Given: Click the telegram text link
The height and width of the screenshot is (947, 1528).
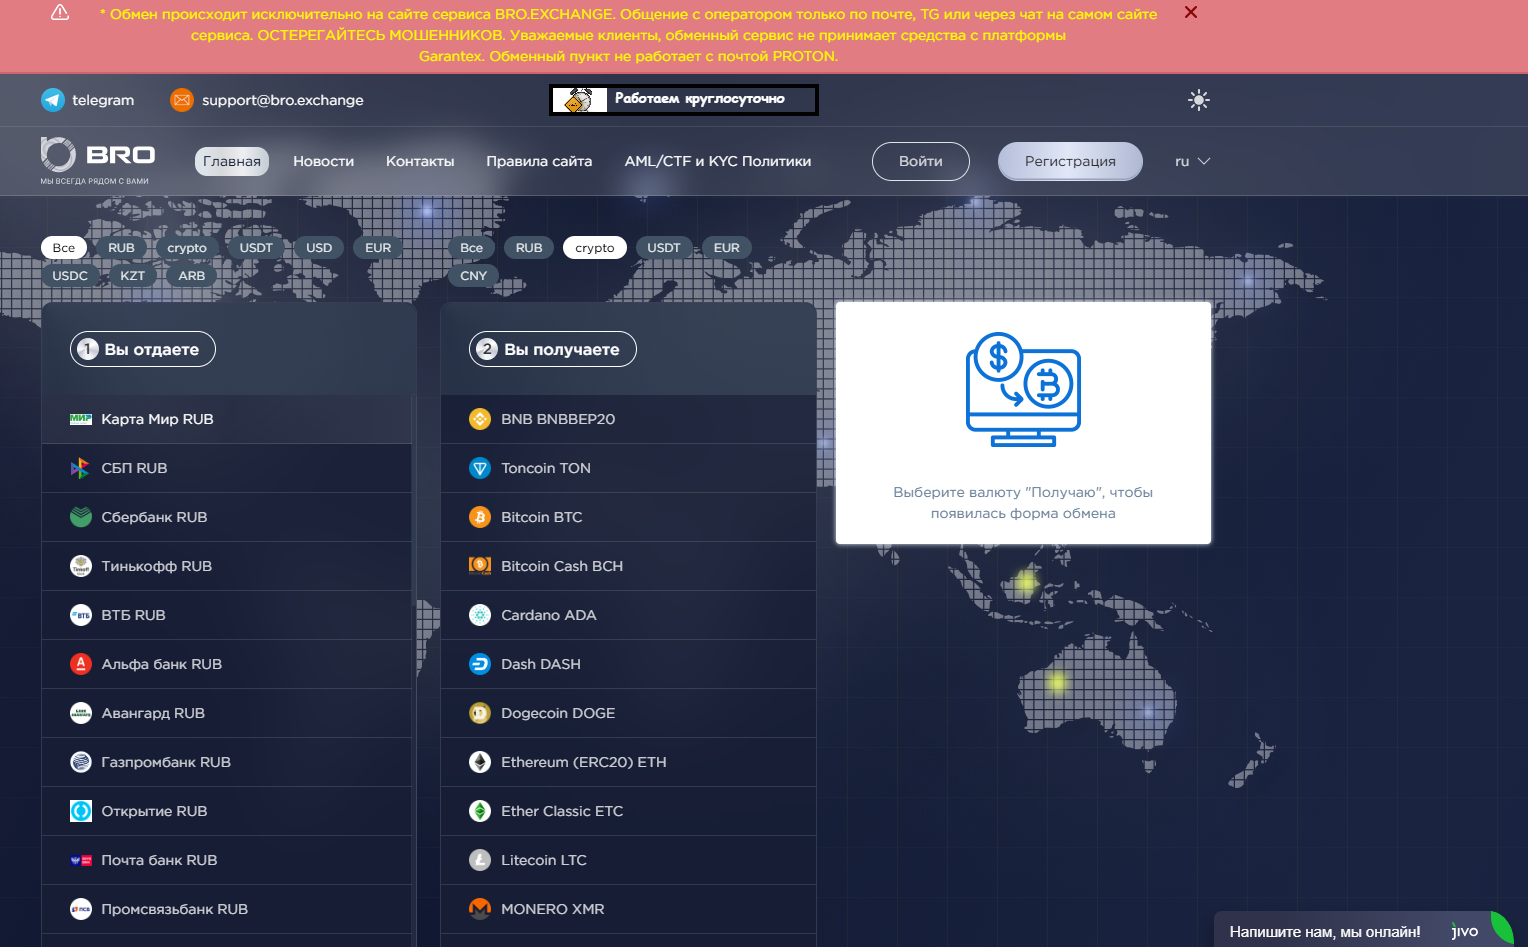Looking at the screenshot, I should point(103,100).
